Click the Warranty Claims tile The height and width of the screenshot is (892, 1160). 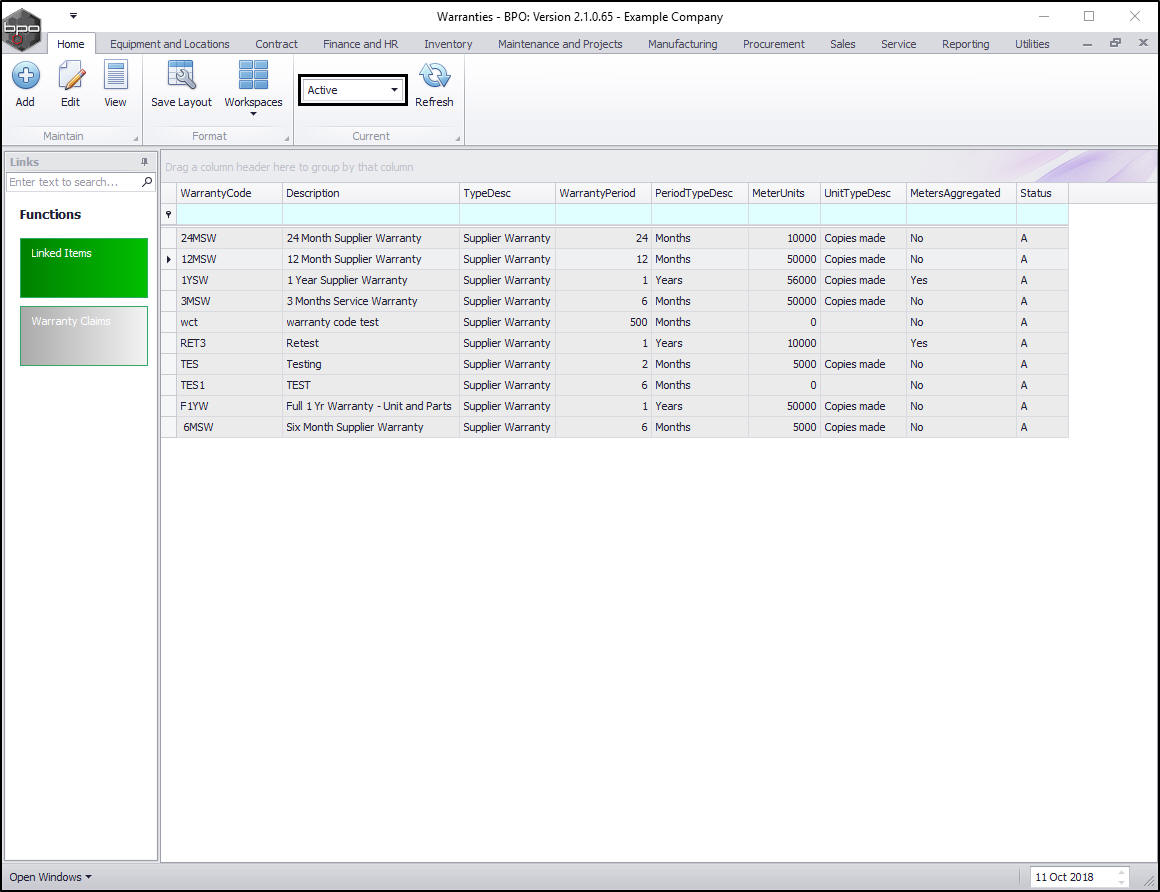tap(84, 336)
